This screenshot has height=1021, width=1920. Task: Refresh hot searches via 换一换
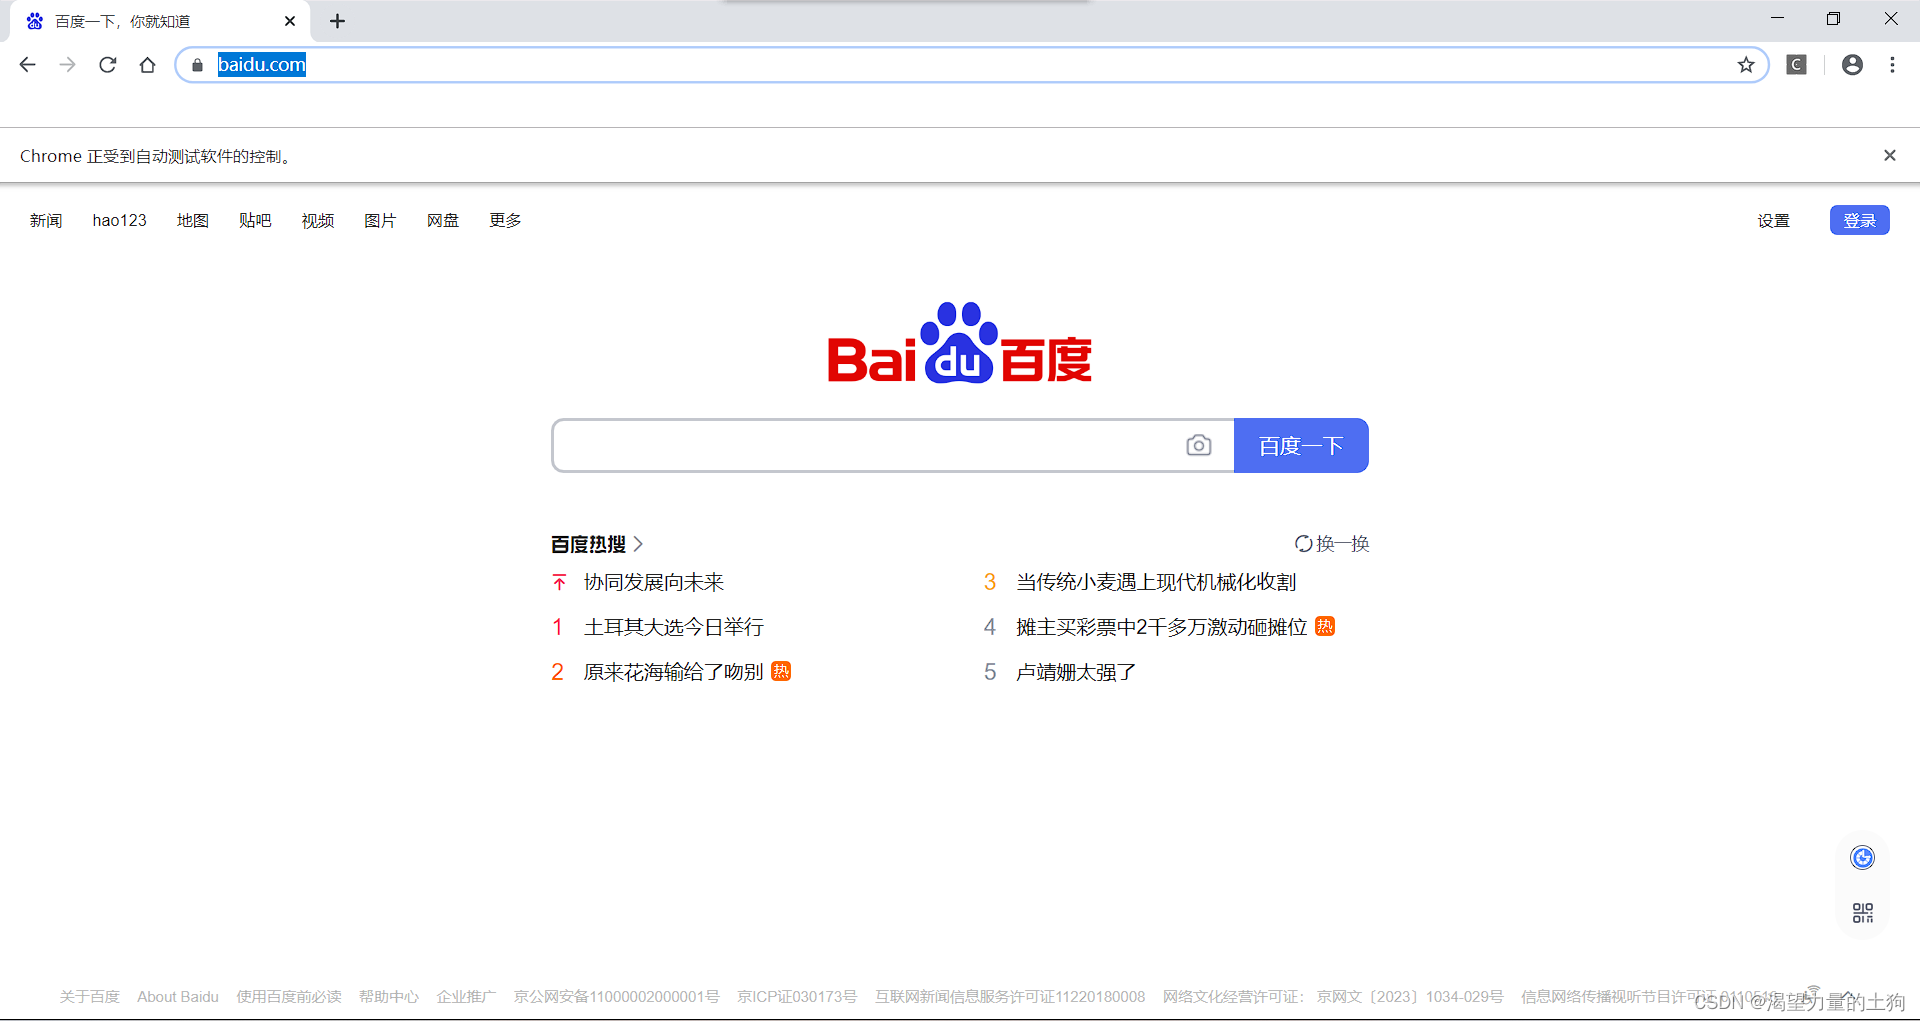click(x=1332, y=544)
